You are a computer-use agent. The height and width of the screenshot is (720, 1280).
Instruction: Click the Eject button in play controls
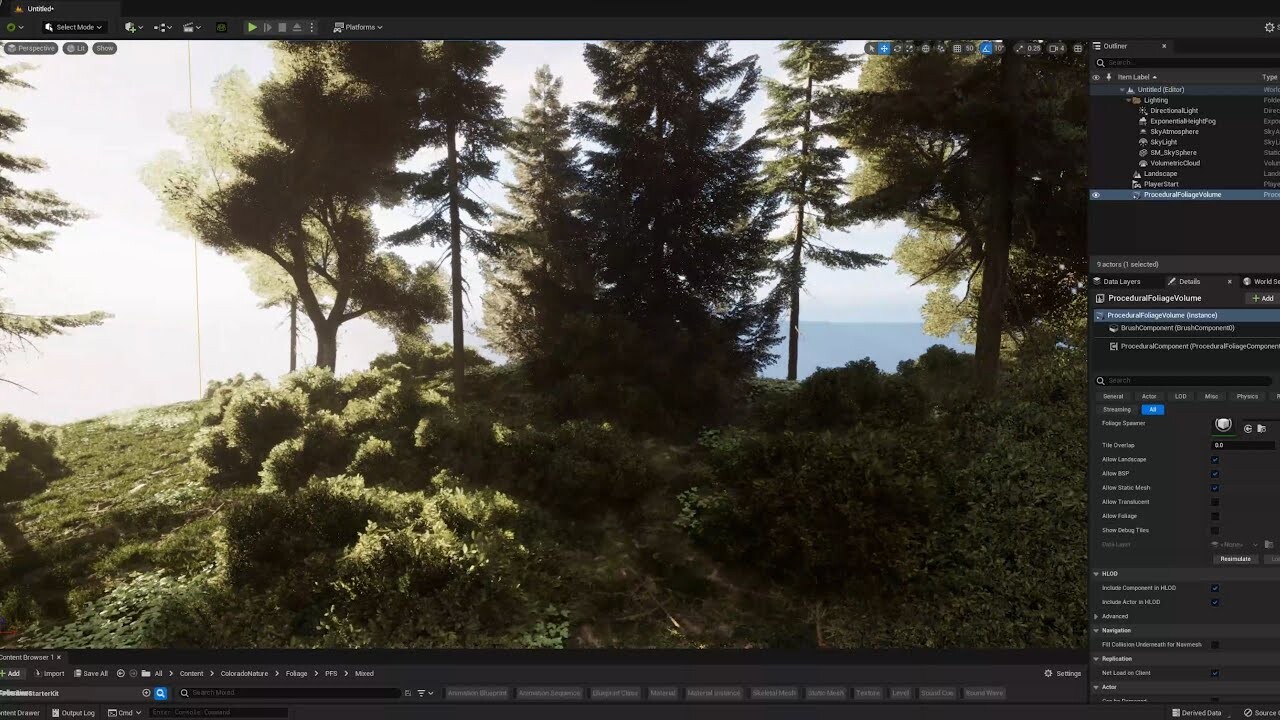[297, 27]
